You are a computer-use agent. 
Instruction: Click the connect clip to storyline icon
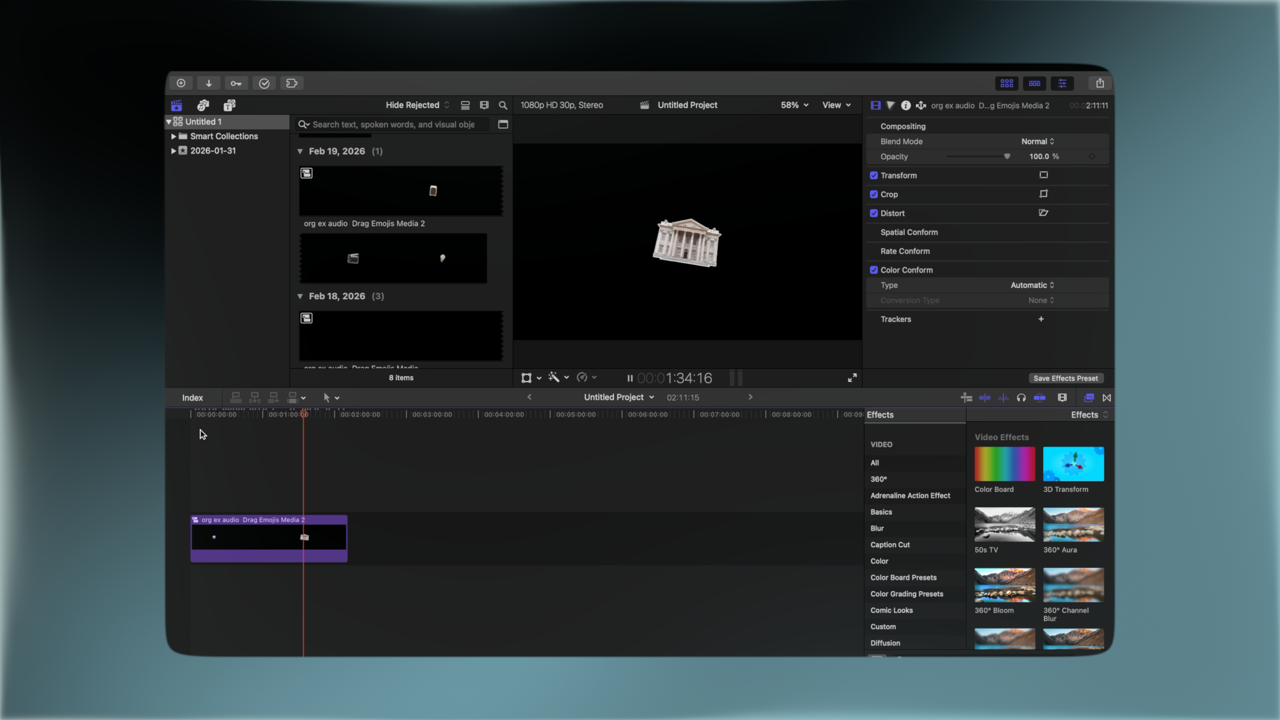[236, 398]
